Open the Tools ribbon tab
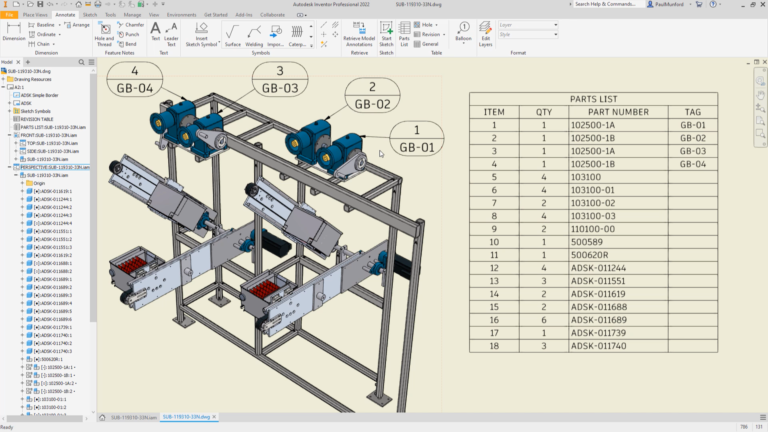 111,15
